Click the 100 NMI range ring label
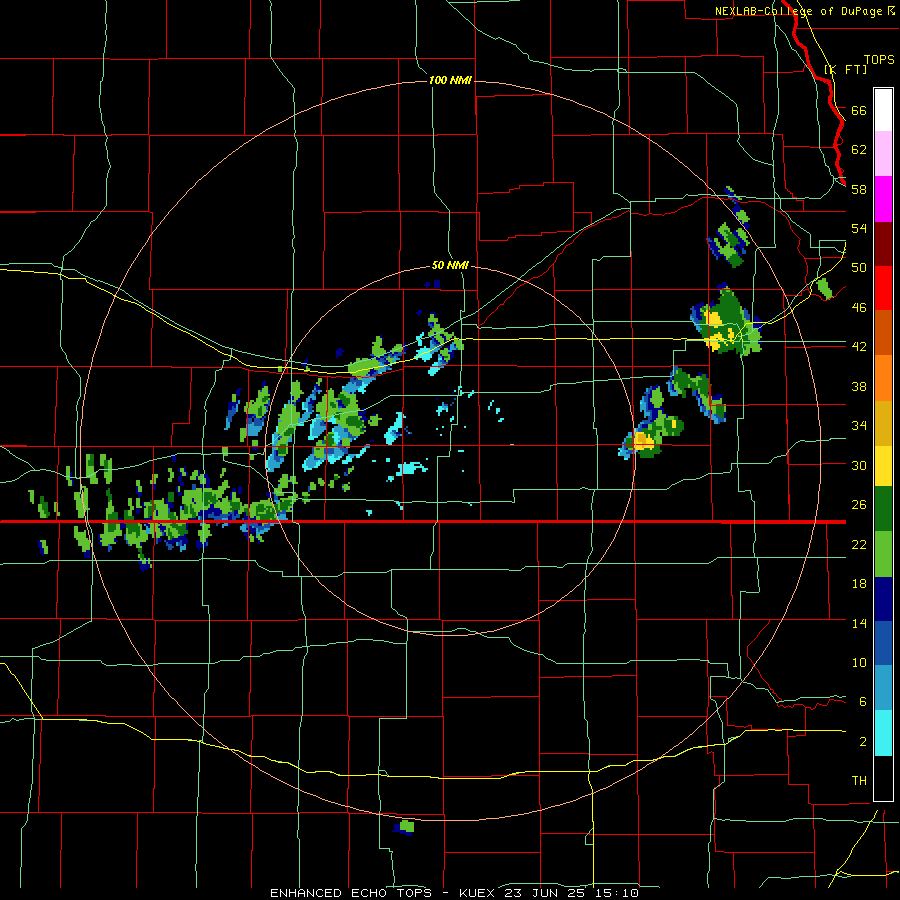The image size is (900, 900). coord(450,80)
